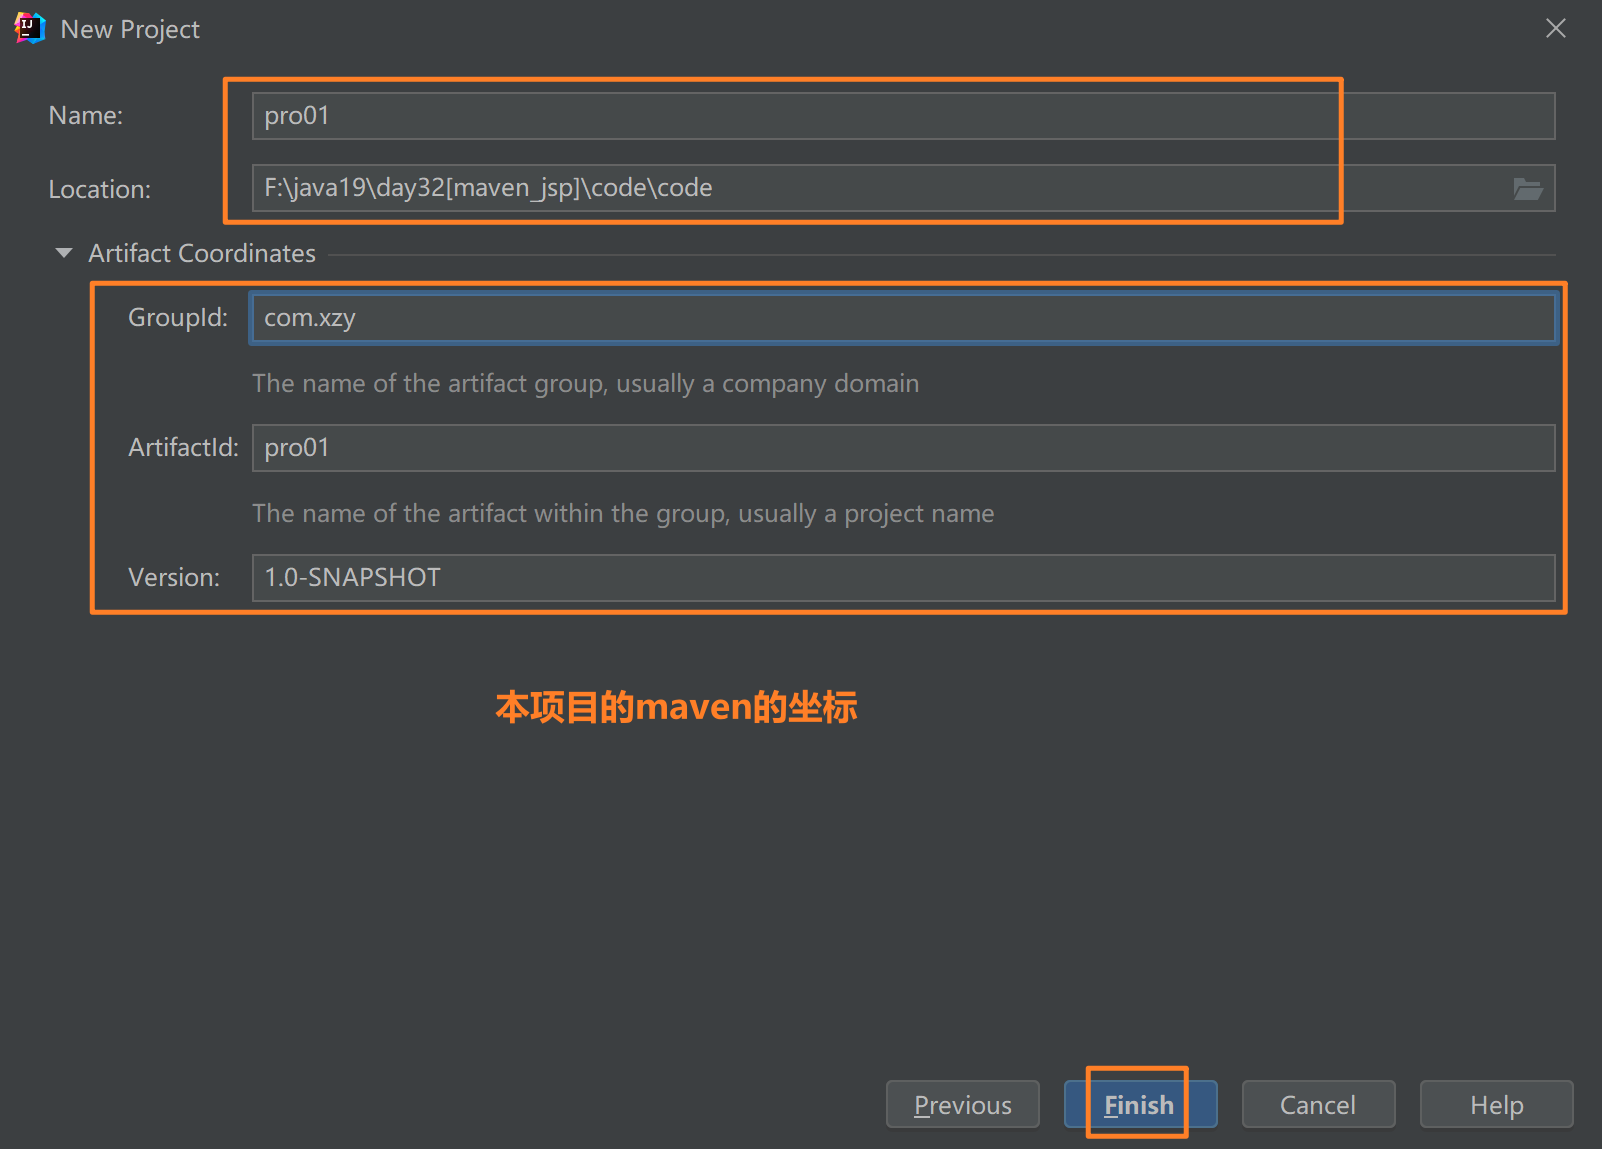Screen dimensions: 1602x1149
Task: Cancel the New Project dialog
Action: 1318,1104
